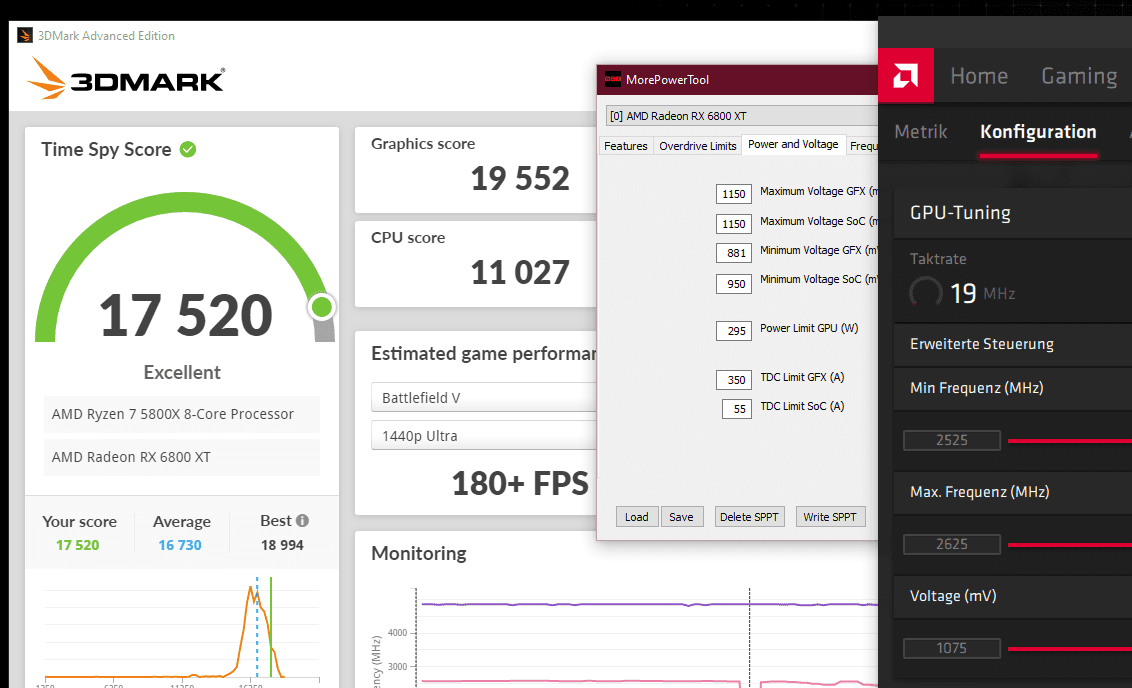Viewport: 1132px width, 688px height.
Task: Click the Monitoring heading
Action: (419, 554)
